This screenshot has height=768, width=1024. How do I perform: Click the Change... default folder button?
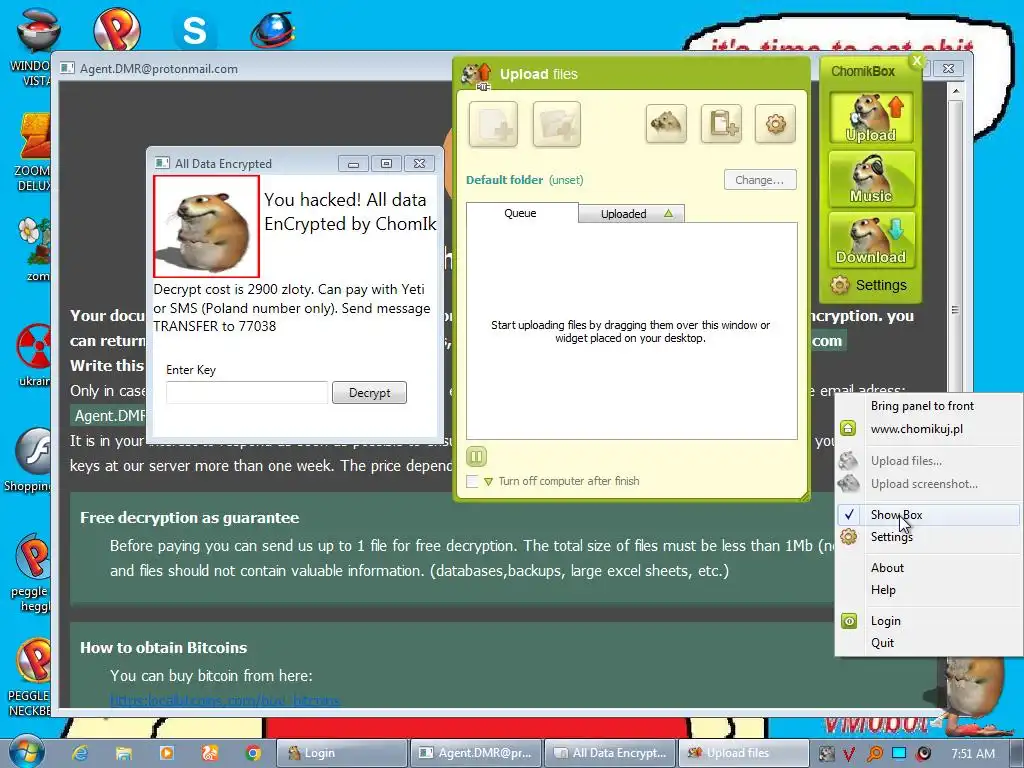point(760,180)
